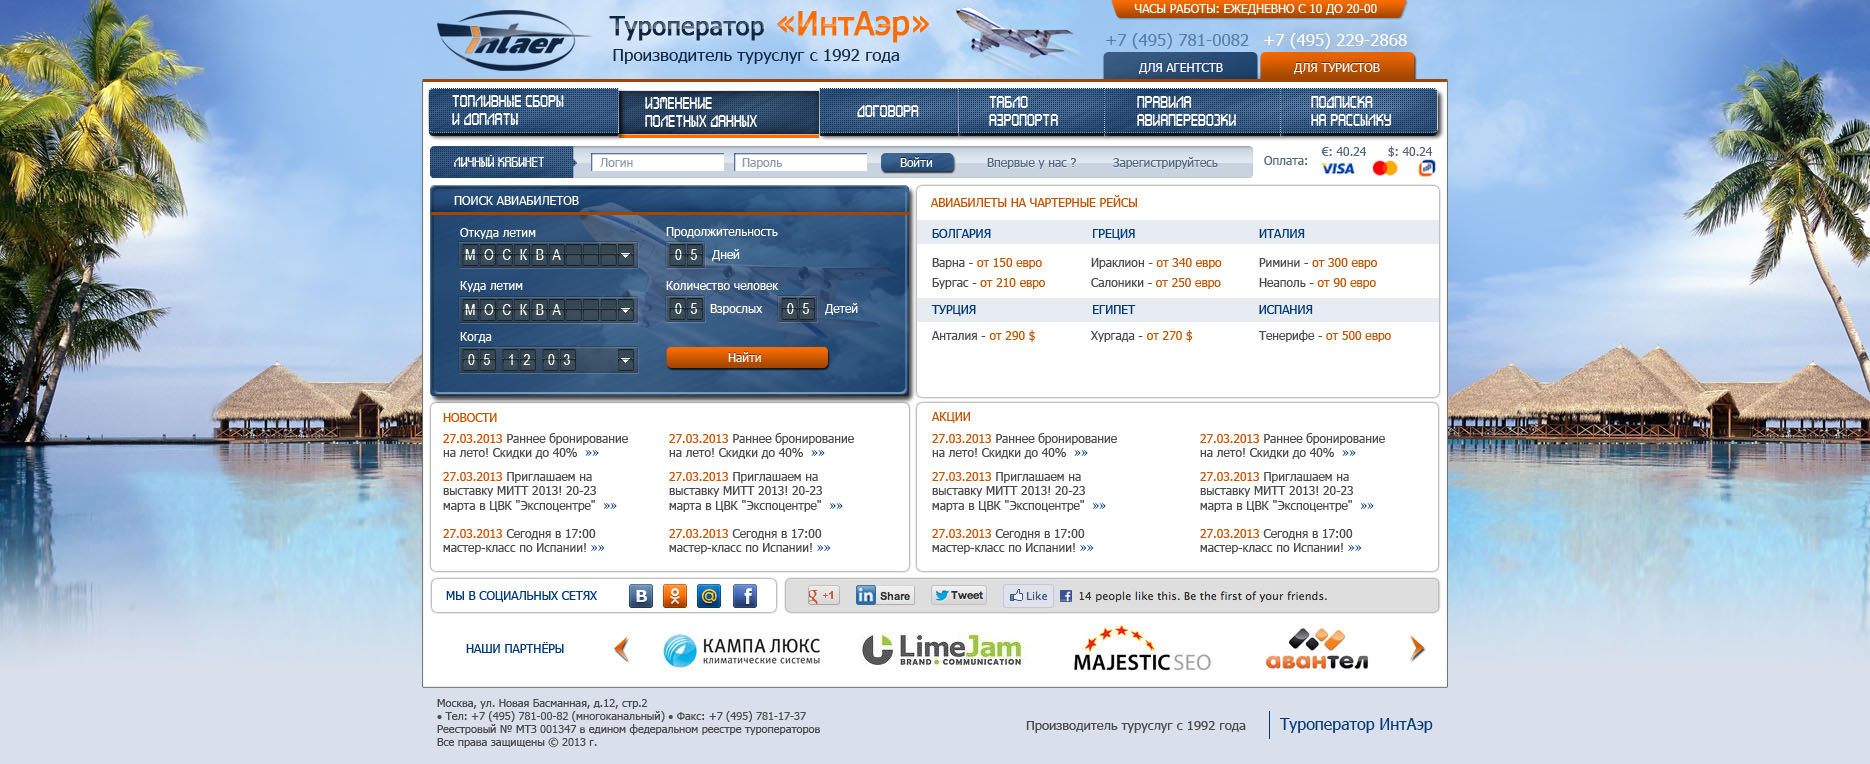Click the Египет country heading
1870x764 pixels.
(x=1114, y=310)
